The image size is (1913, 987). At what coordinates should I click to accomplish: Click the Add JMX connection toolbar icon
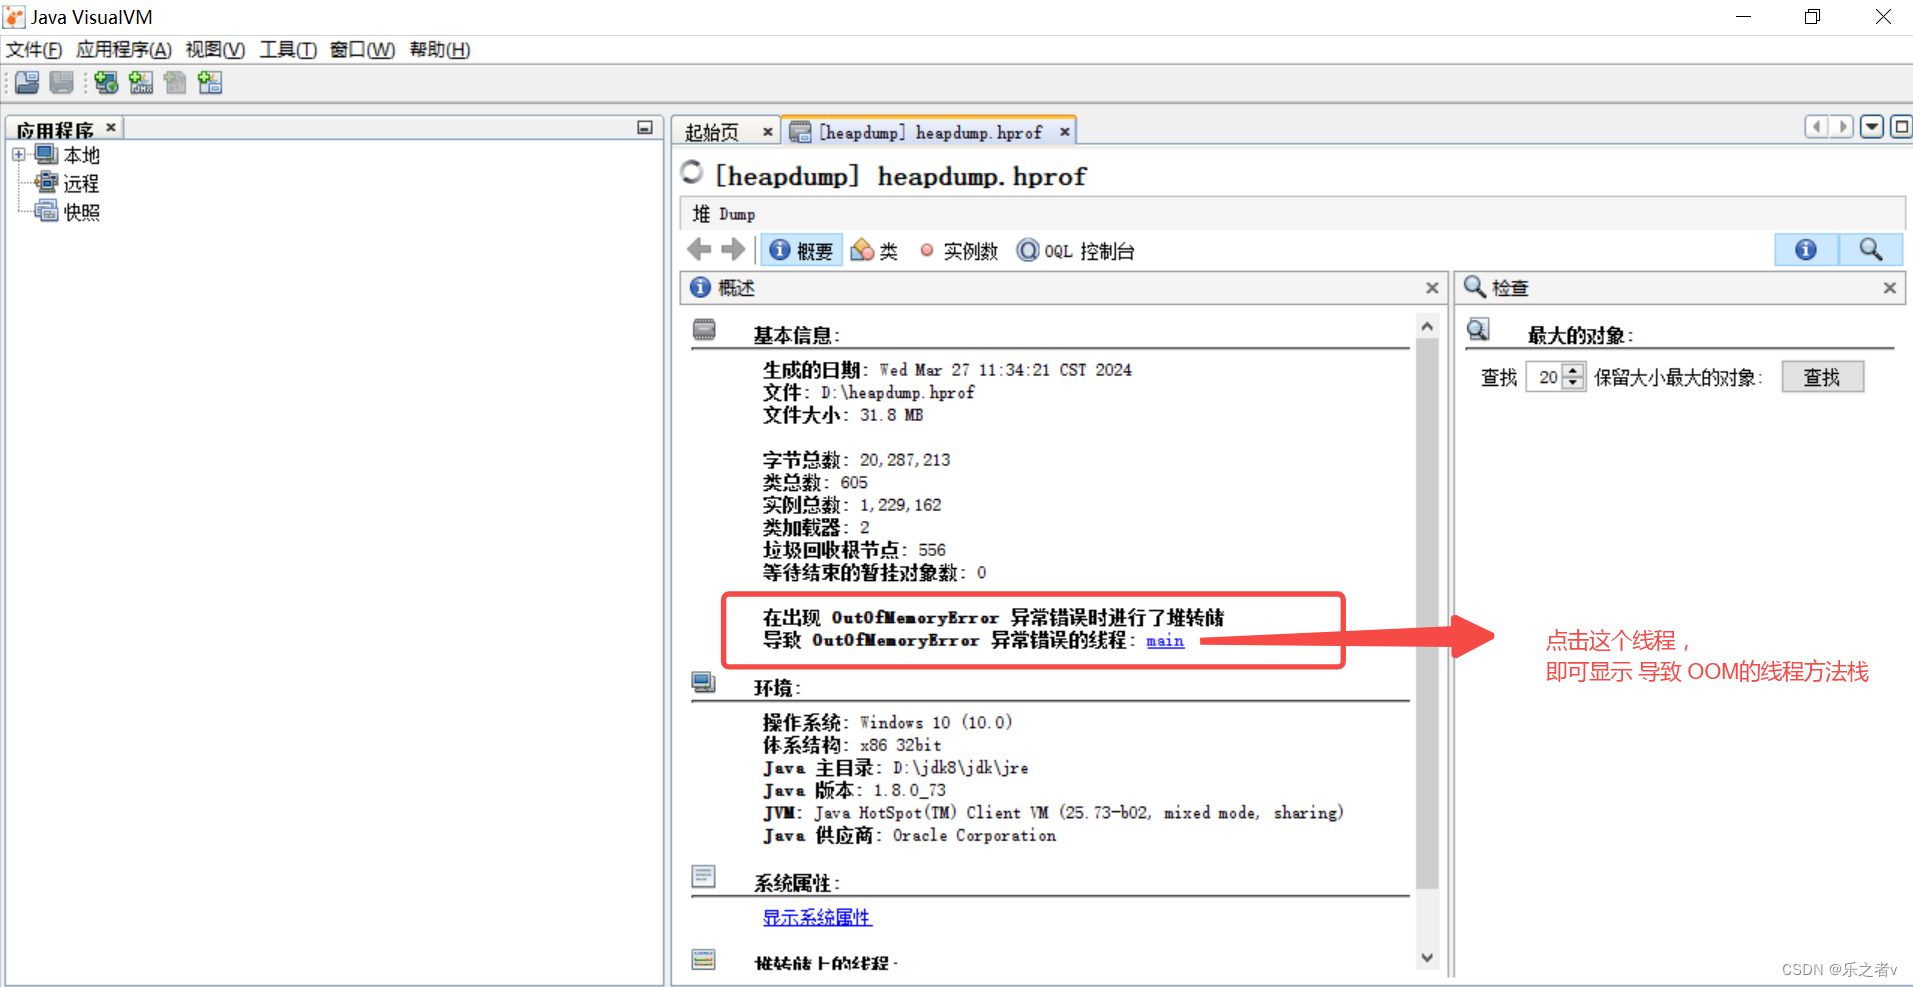[141, 83]
